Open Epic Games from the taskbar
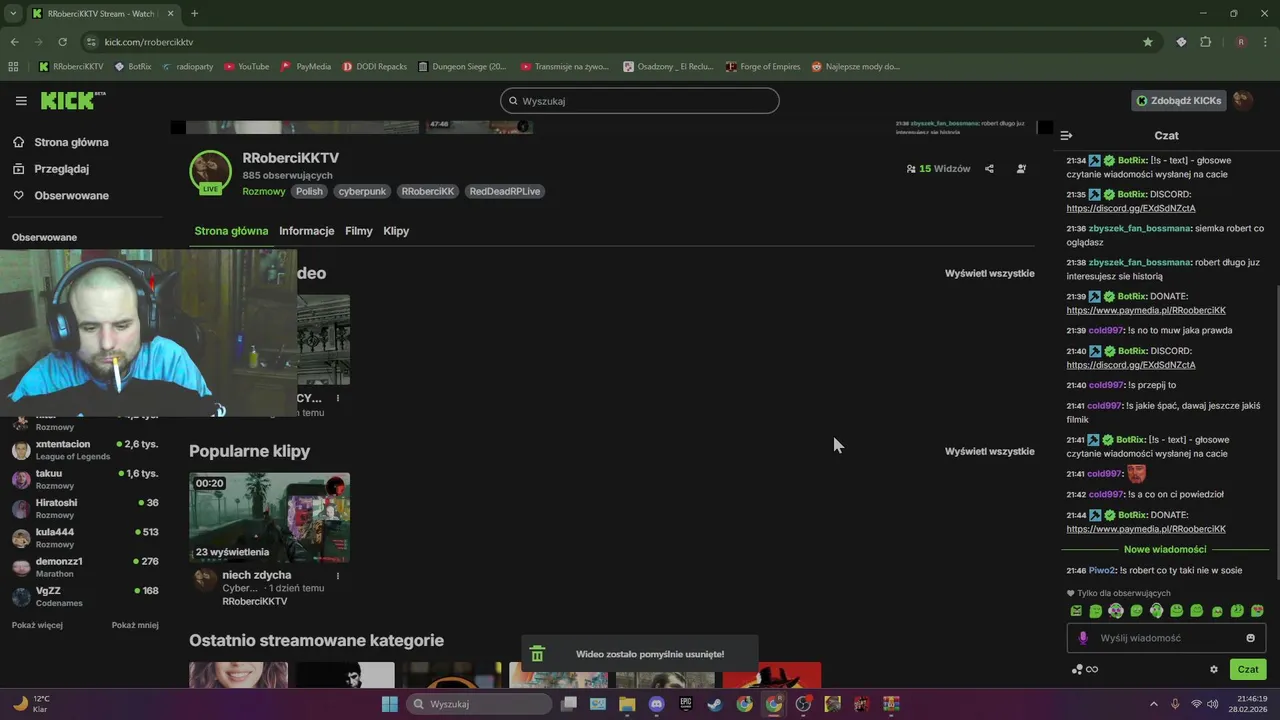This screenshot has height=720, width=1280. coord(686,704)
